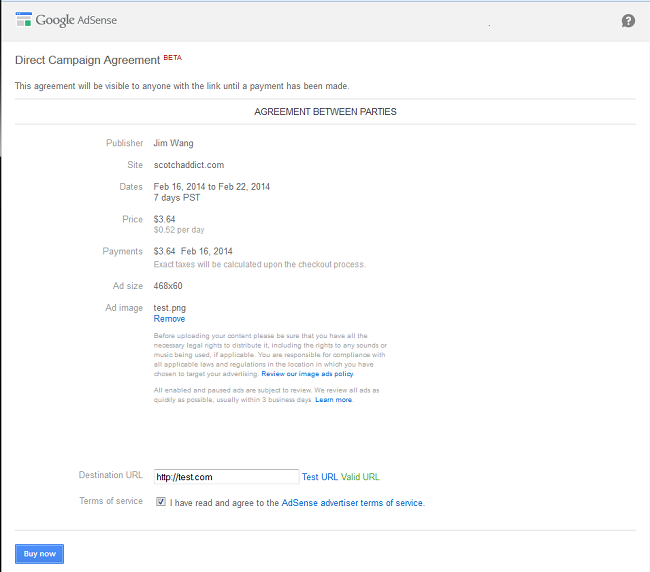The width and height of the screenshot is (650, 572).
Task: Select the Valid URL status text
Action: 360,477
